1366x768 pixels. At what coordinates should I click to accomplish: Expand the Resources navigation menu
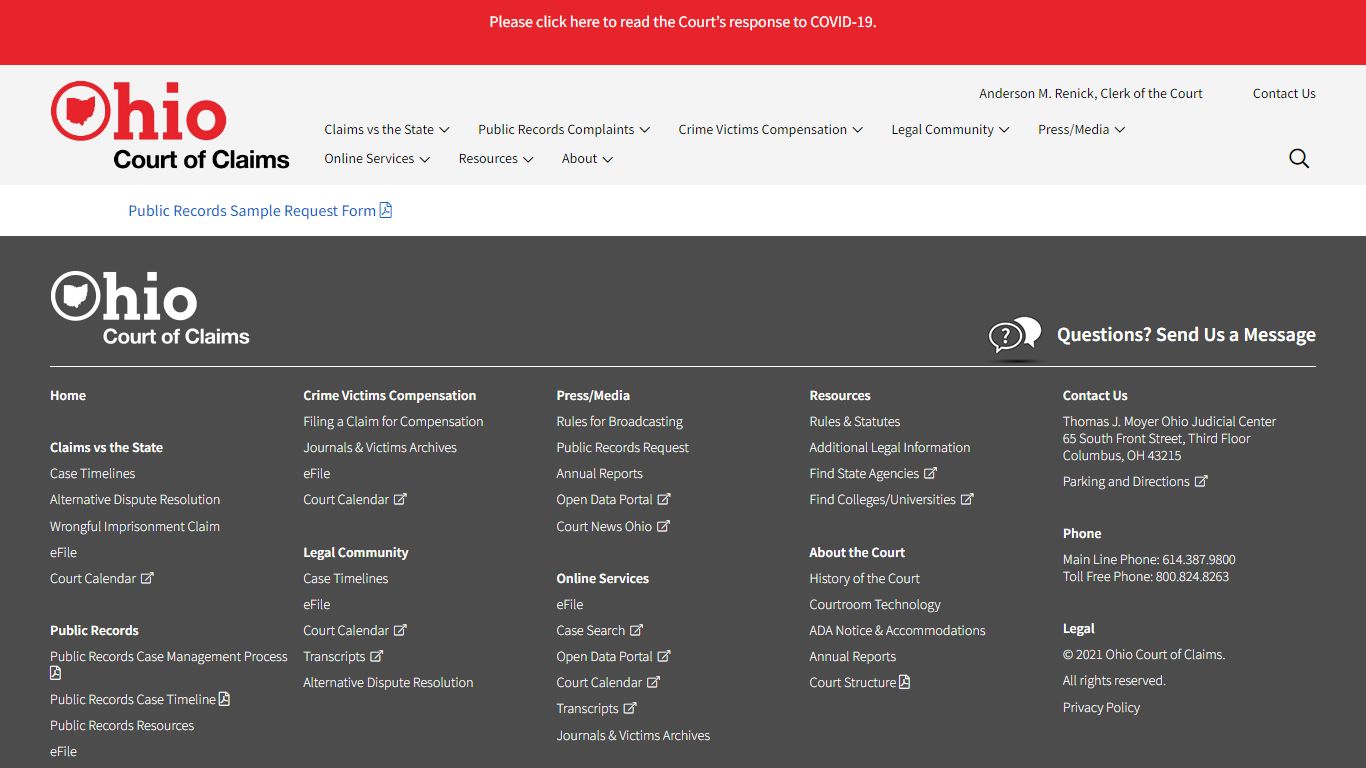pos(496,158)
